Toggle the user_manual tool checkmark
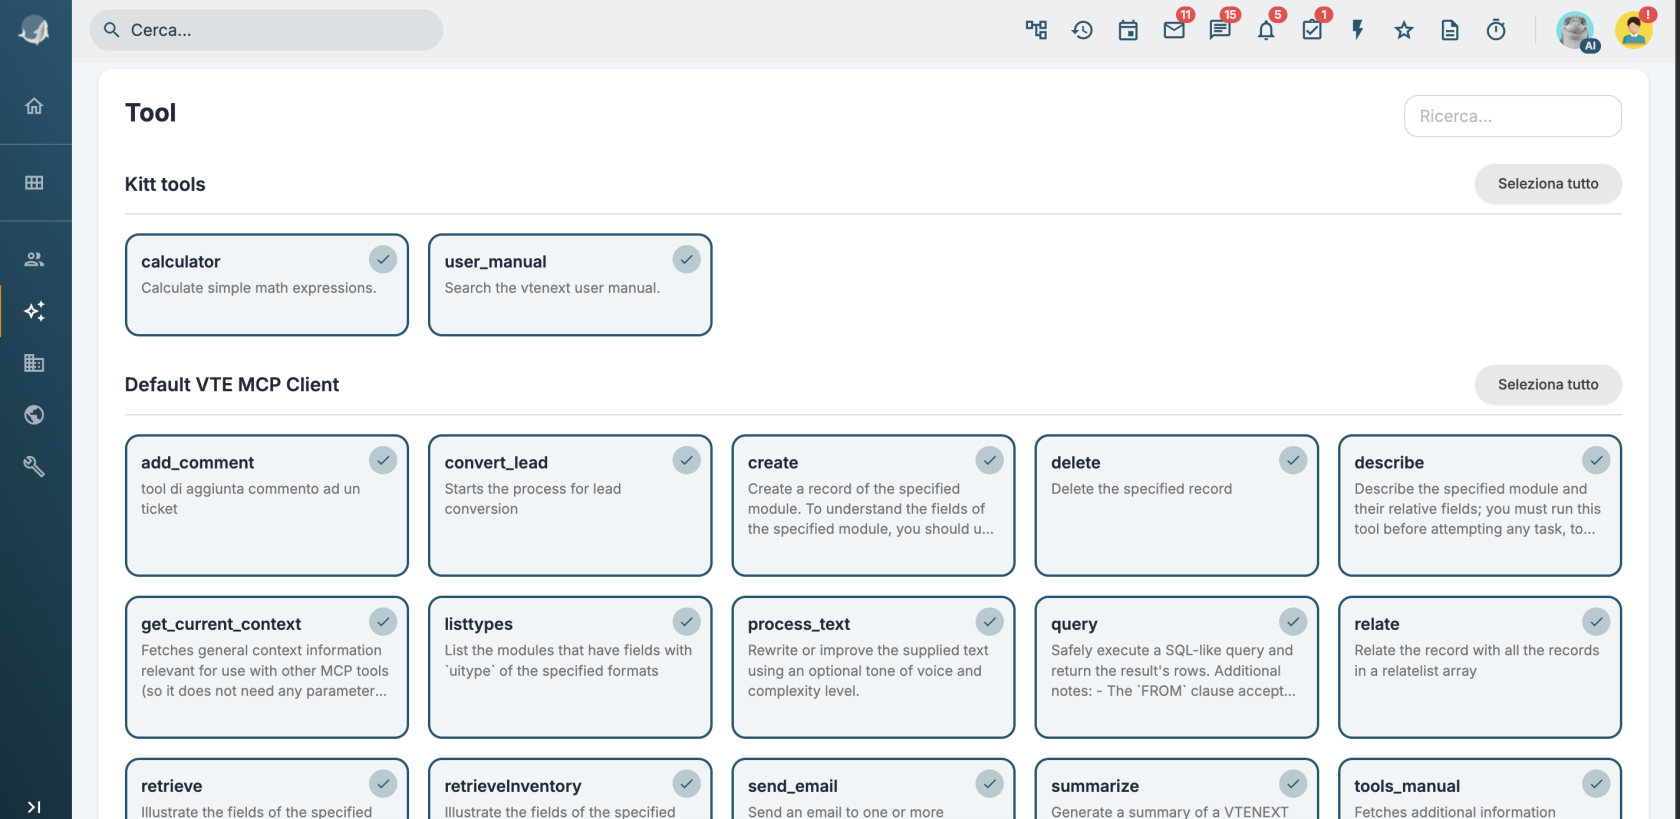The image size is (1680, 819). 686,259
